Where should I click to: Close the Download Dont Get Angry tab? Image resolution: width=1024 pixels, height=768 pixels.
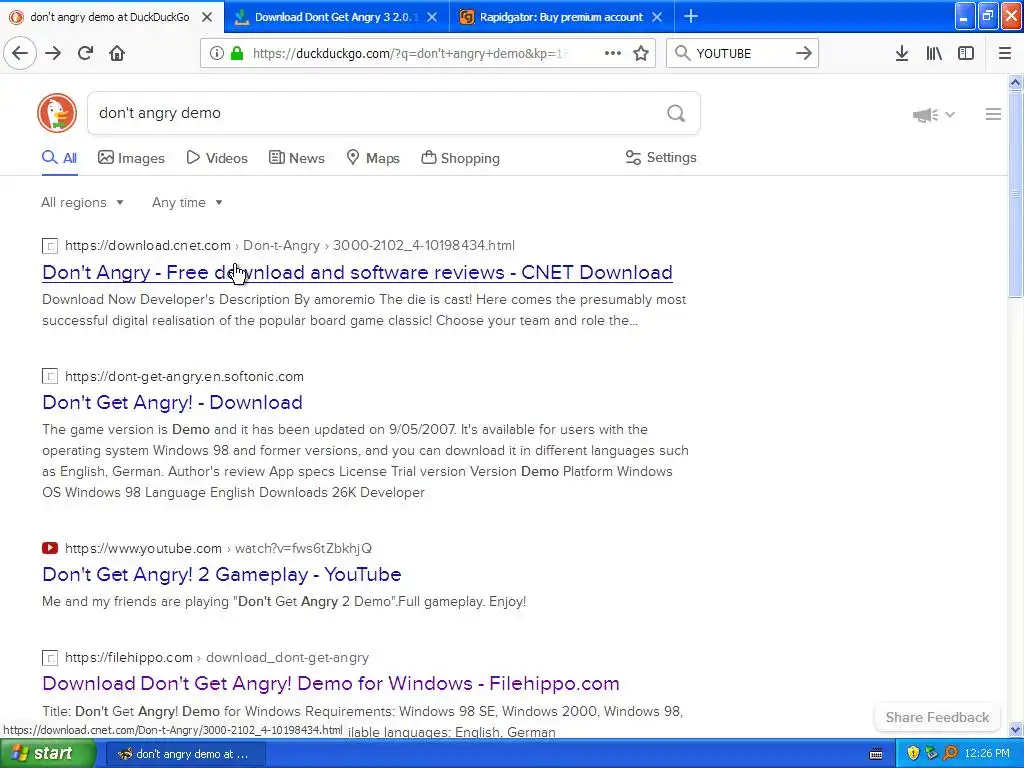point(432,17)
